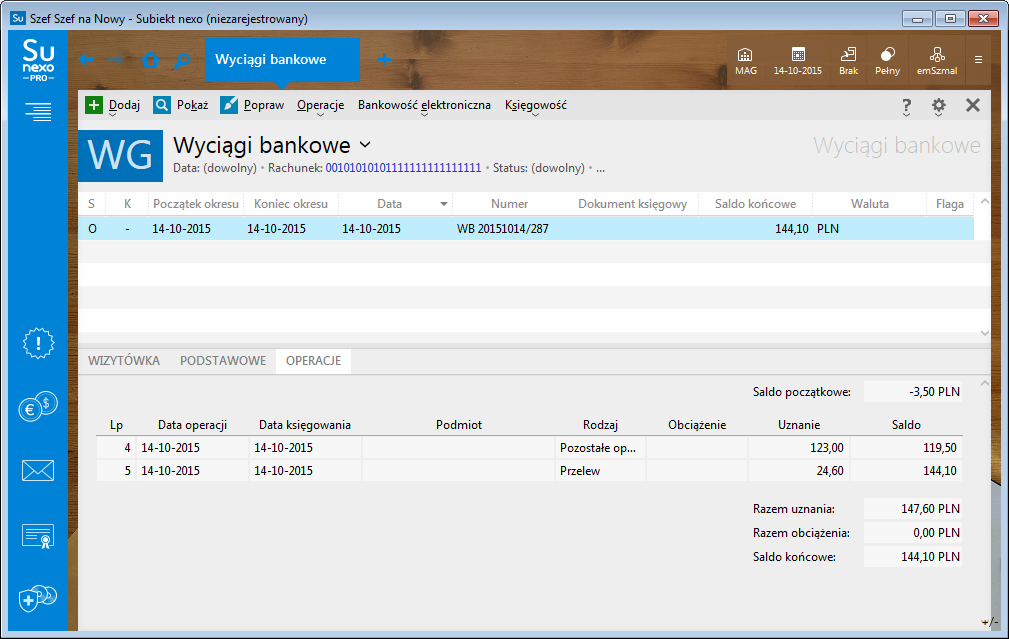Select the OPERACJE tab
This screenshot has width=1009, height=639.
tap(313, 360)
